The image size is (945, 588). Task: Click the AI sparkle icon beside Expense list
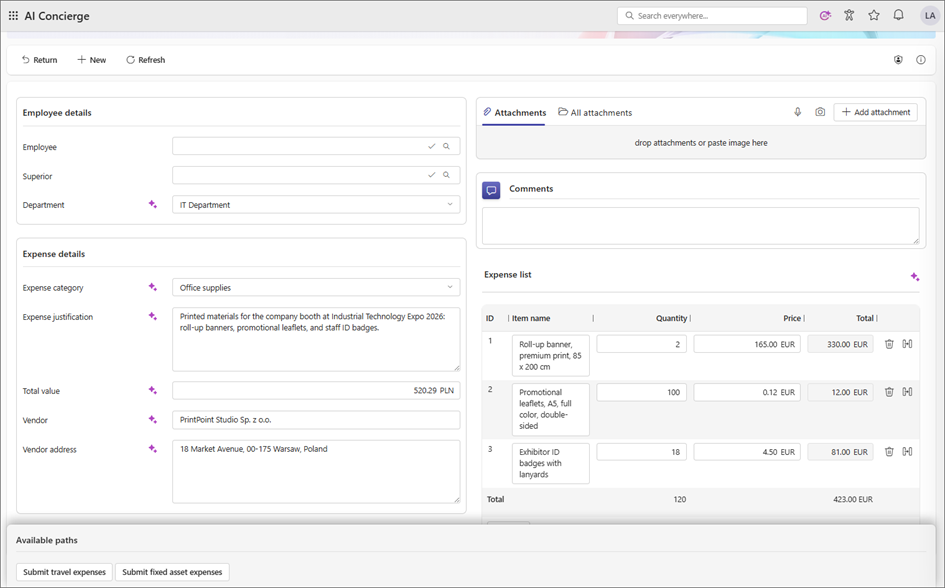pos(914,277)
